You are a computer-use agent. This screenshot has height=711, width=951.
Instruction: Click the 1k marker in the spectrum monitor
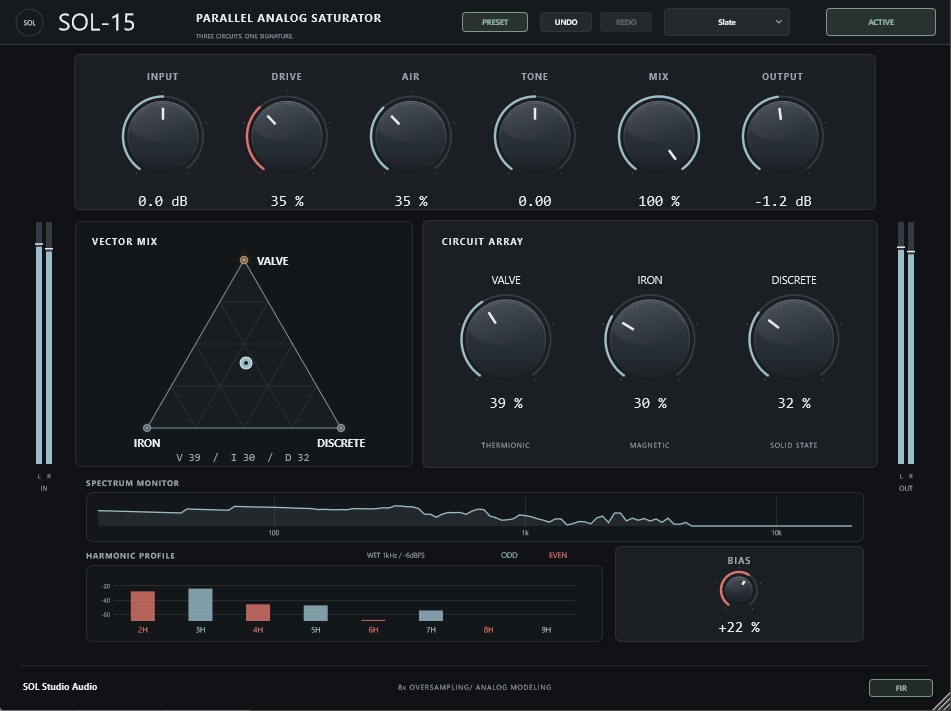click(x=525, y=533)
